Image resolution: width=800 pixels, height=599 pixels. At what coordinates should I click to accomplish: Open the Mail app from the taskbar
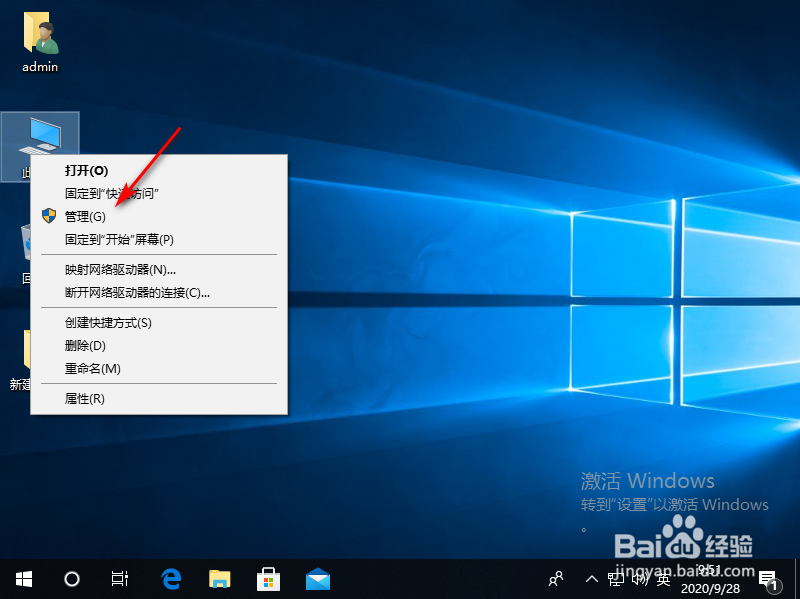pos(317,578)
